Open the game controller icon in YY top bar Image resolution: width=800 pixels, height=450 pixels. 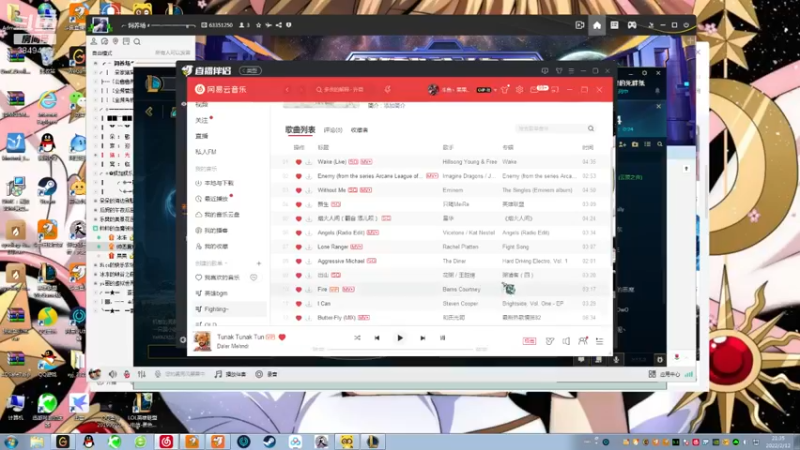[x=632, y=25]
